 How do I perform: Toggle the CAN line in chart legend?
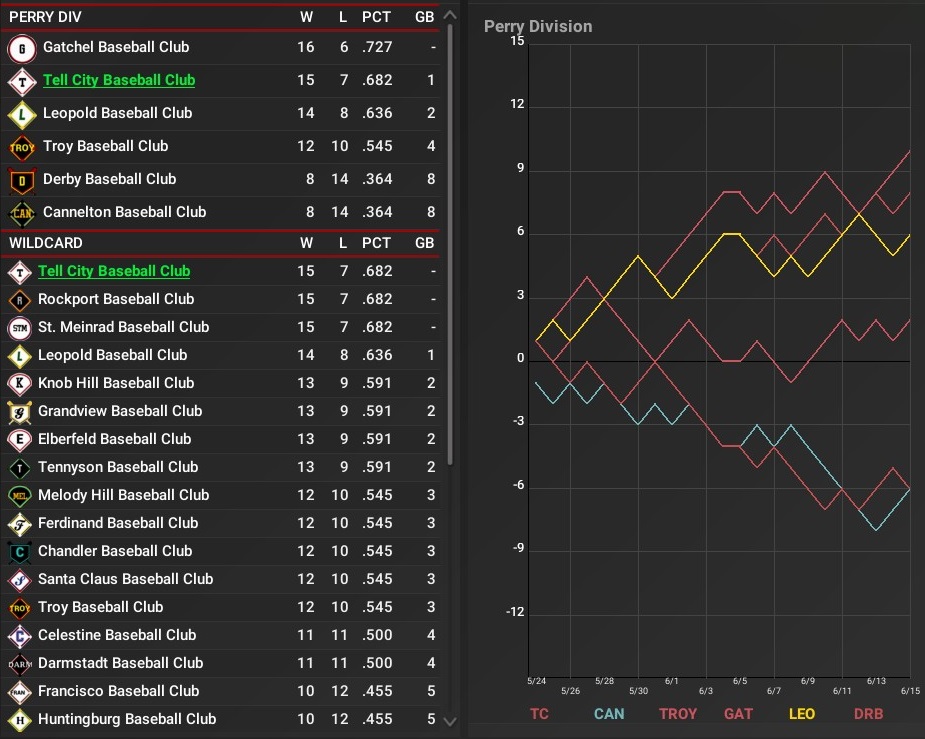click(x=608, y=714)
